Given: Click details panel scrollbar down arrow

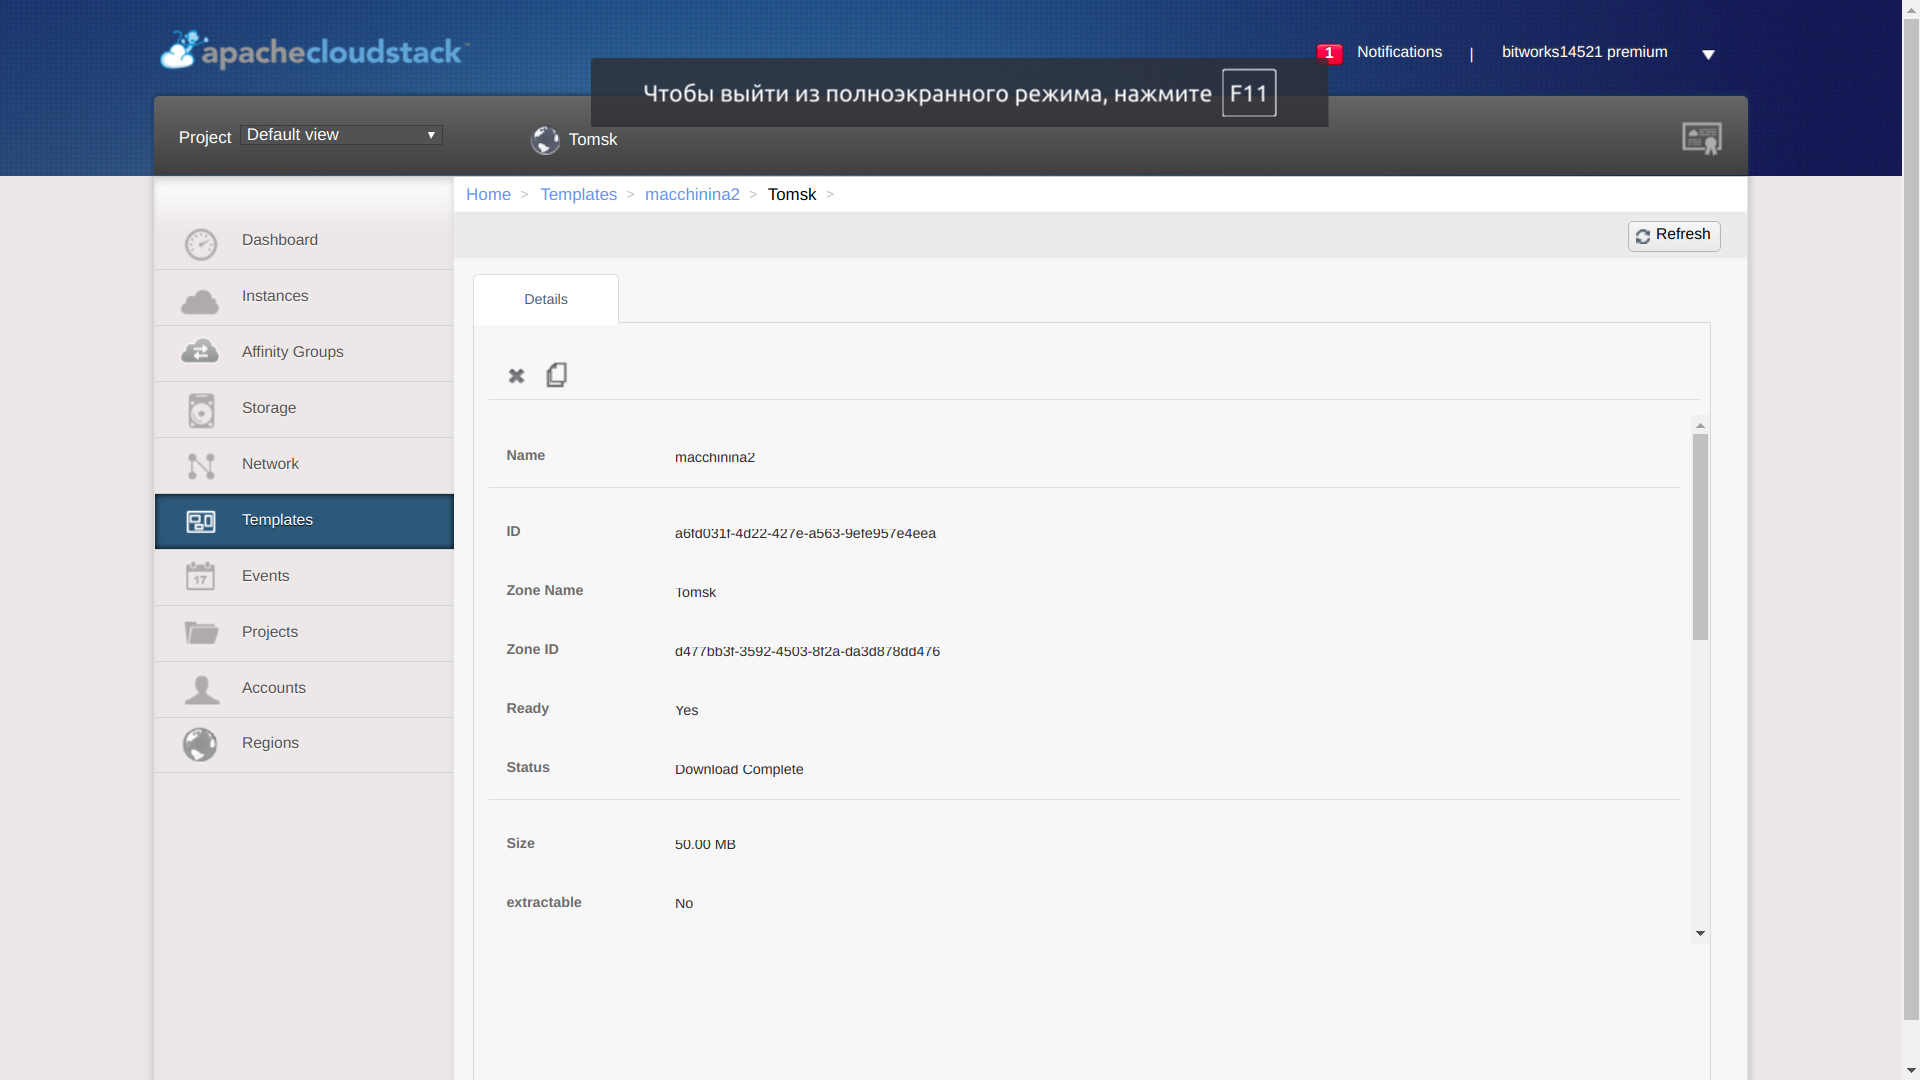Looking at the screenshot, I should [1700, 933].
